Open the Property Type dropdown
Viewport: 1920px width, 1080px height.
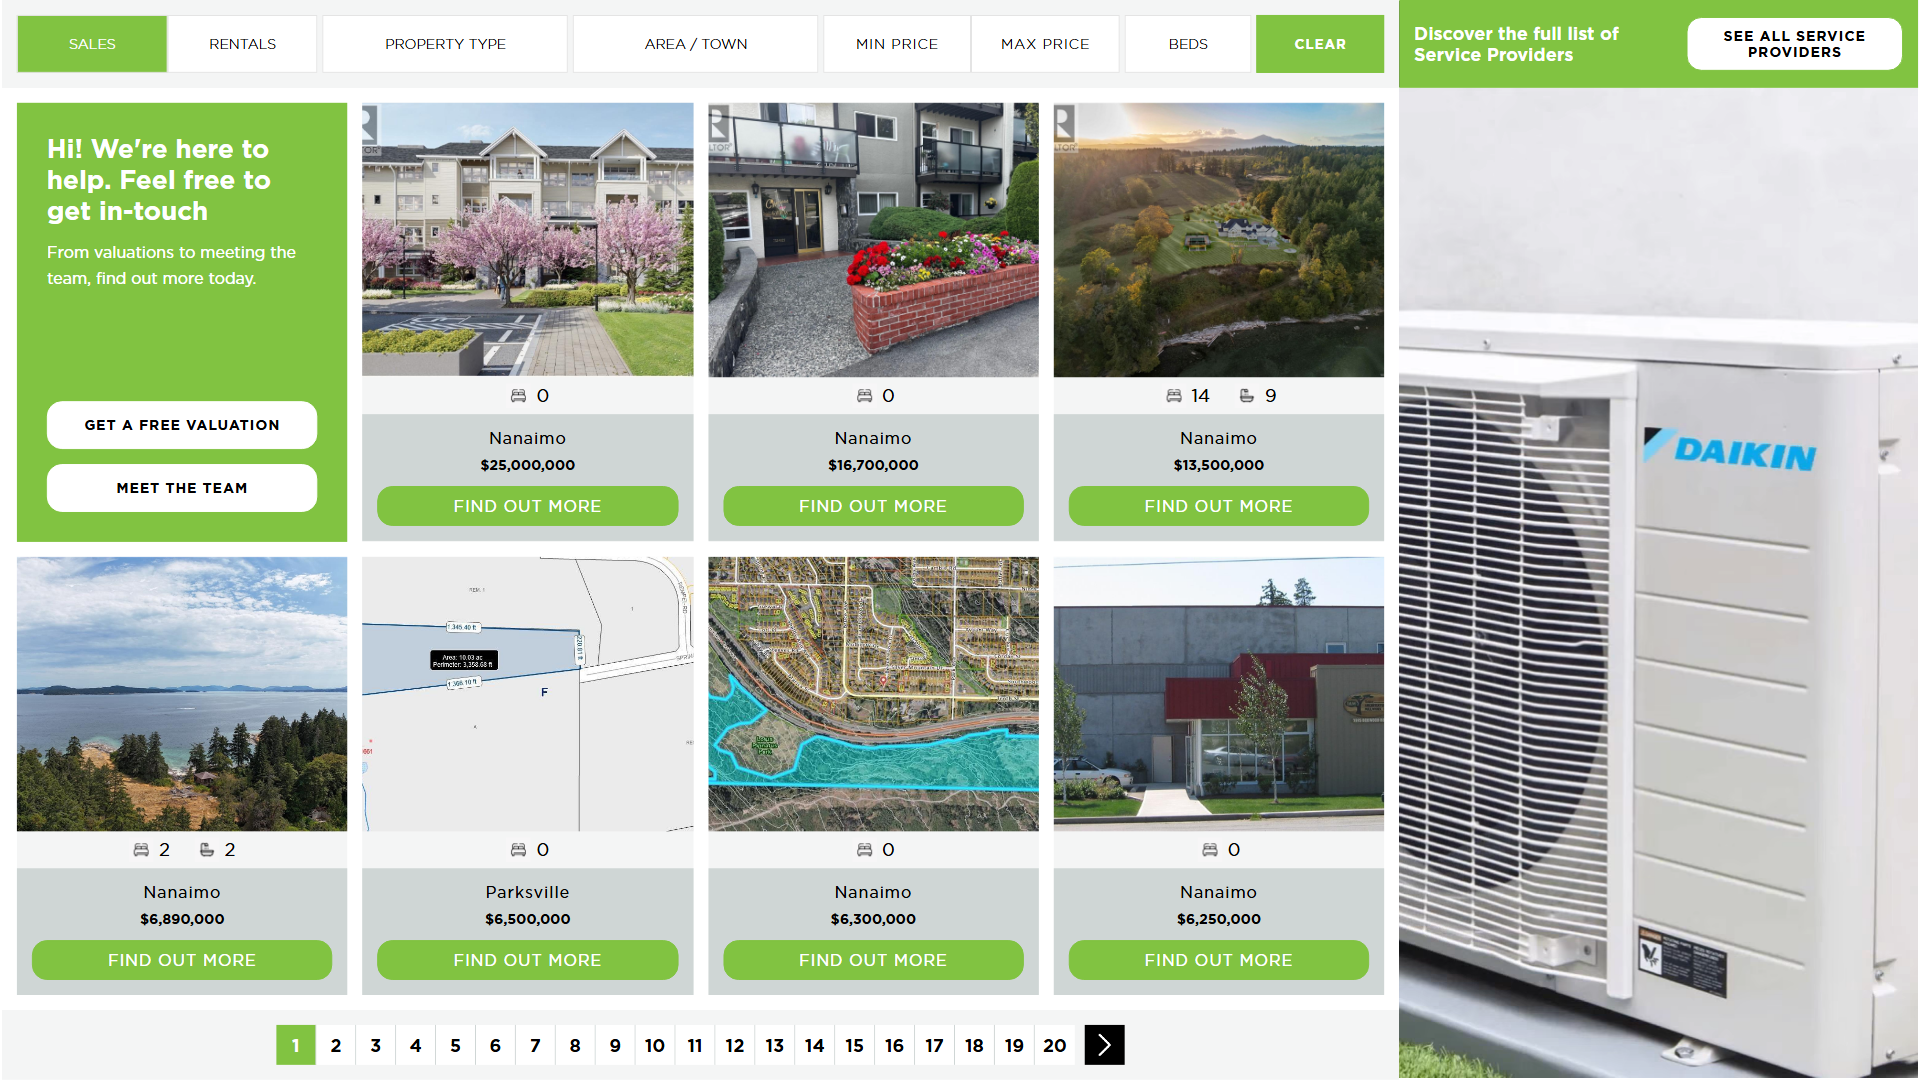(445, 44)
